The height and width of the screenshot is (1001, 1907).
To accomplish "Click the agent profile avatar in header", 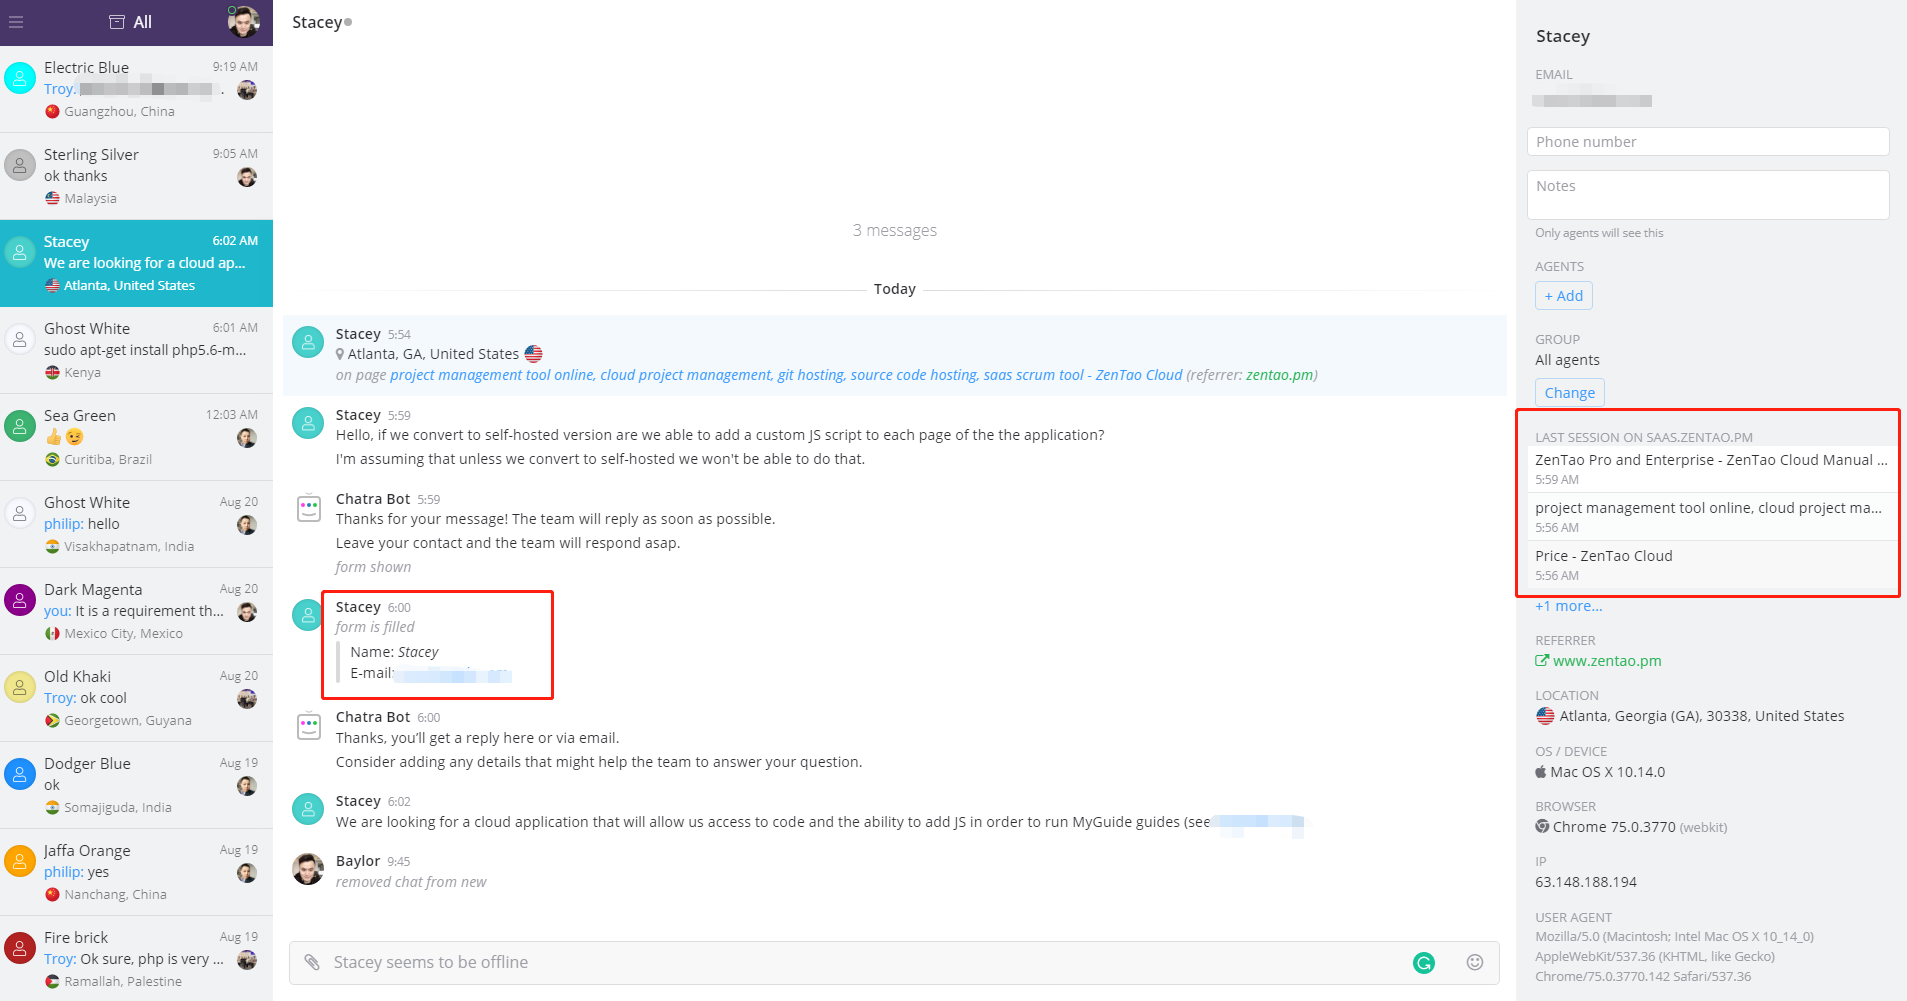I will point(243,21).
